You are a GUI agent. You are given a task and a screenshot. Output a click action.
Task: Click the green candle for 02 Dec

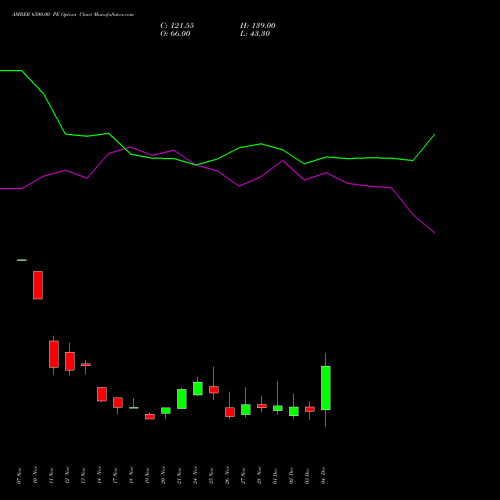click(x=294, y=411)
